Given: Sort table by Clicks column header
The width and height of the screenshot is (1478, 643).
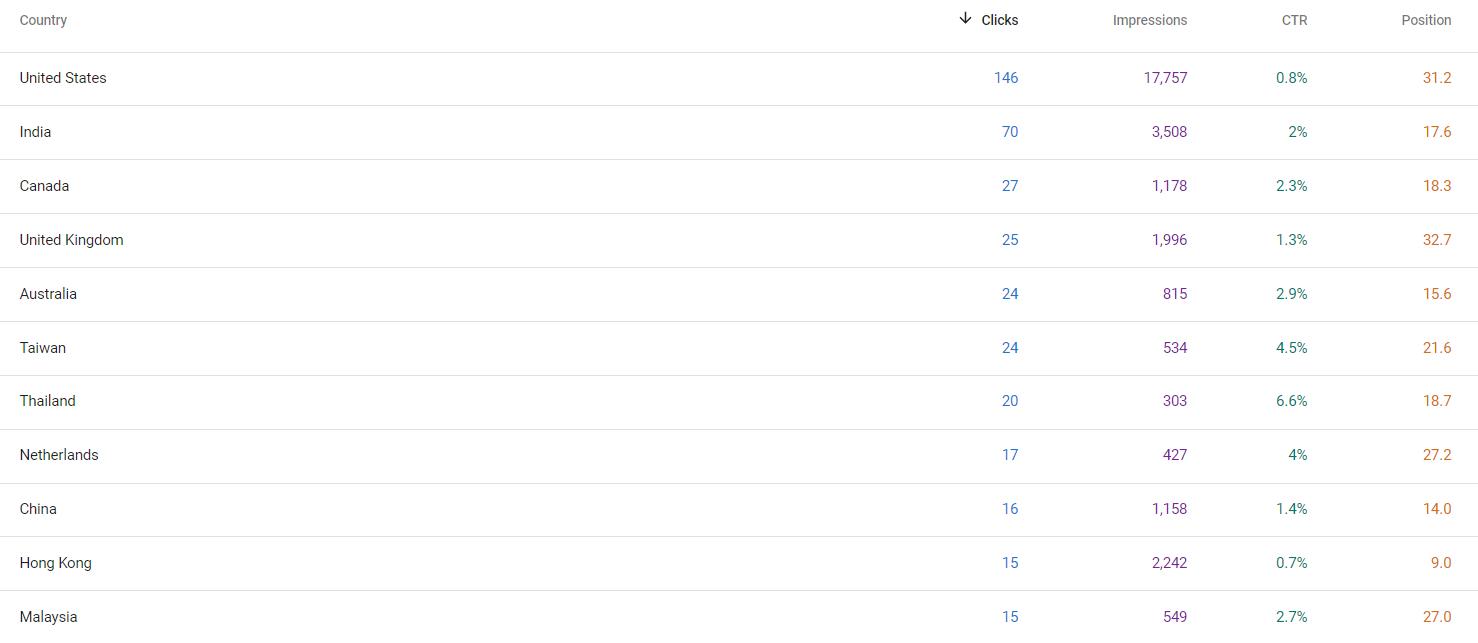Looking at the screenshot, I should tap(999, 20).
